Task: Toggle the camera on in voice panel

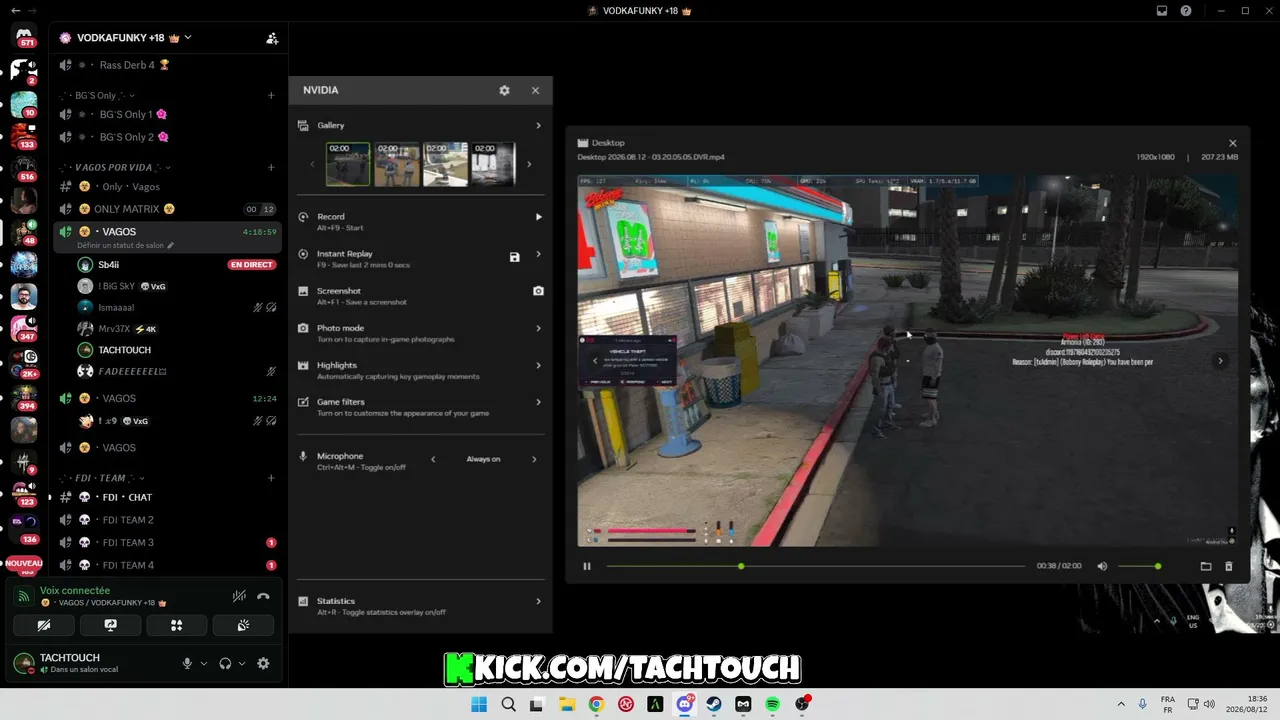Action: (x=44, y=625)
